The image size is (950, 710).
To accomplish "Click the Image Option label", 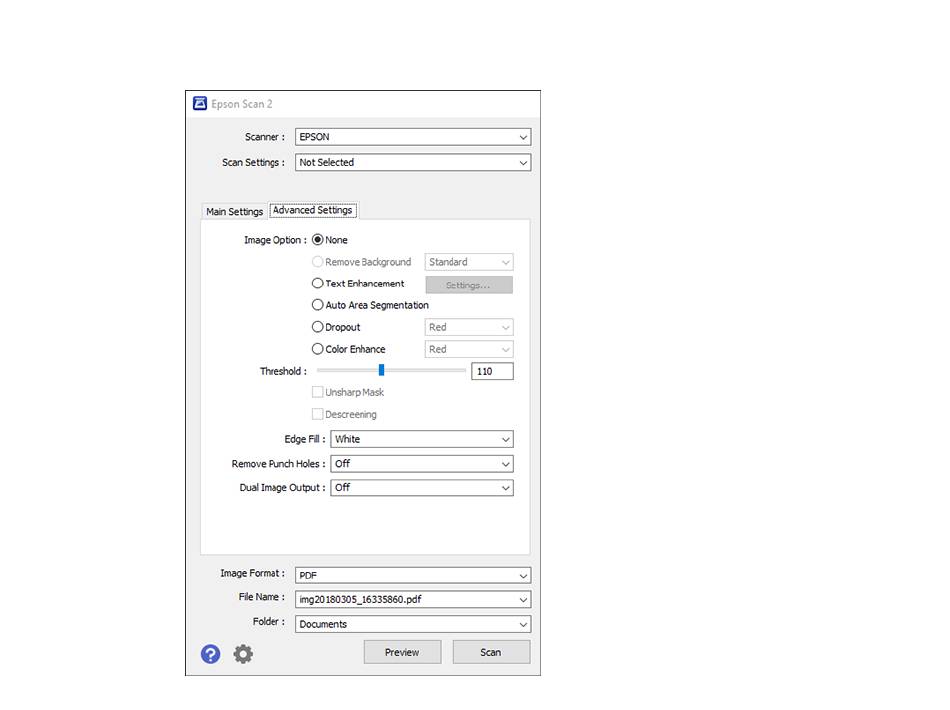I will coord(275,240).
